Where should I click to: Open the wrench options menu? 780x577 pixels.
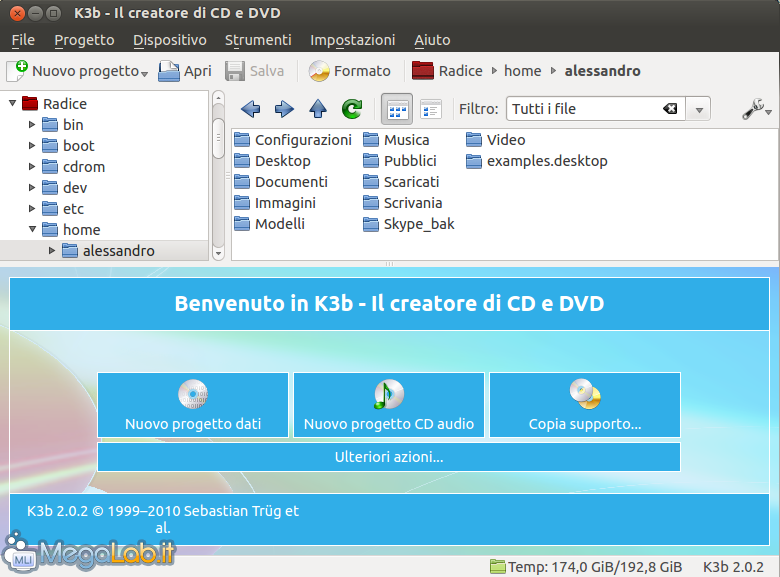click(756, 109)
